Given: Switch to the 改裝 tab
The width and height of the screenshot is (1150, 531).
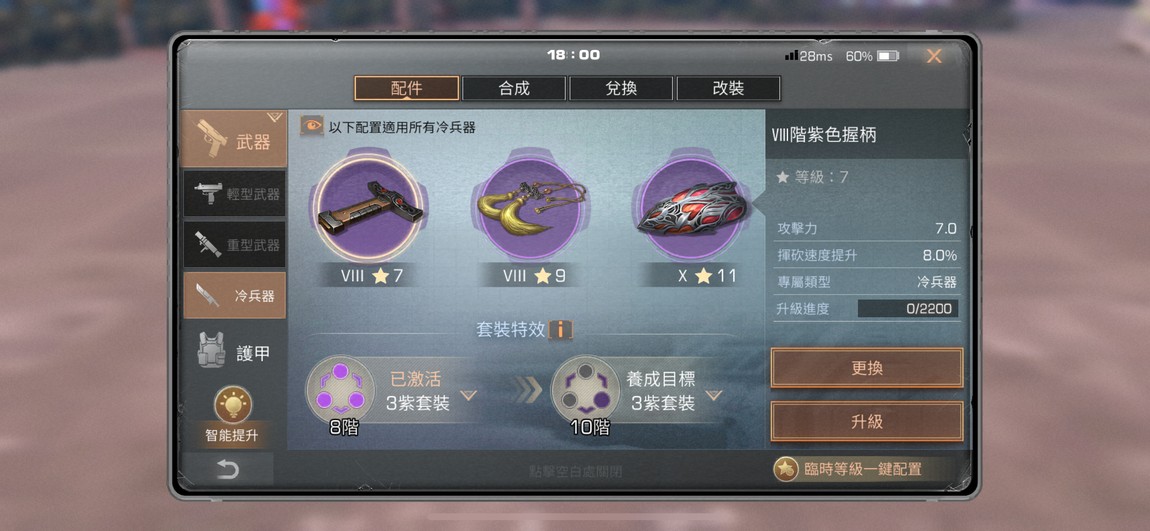Looking at the screenshot, I should click(728, 89).
